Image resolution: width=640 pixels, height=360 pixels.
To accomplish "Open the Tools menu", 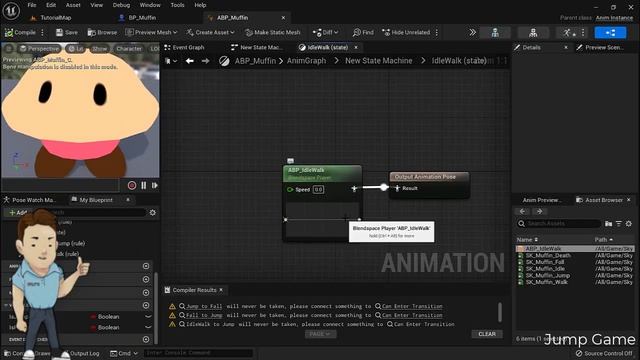I will click(x=177, y=5).
